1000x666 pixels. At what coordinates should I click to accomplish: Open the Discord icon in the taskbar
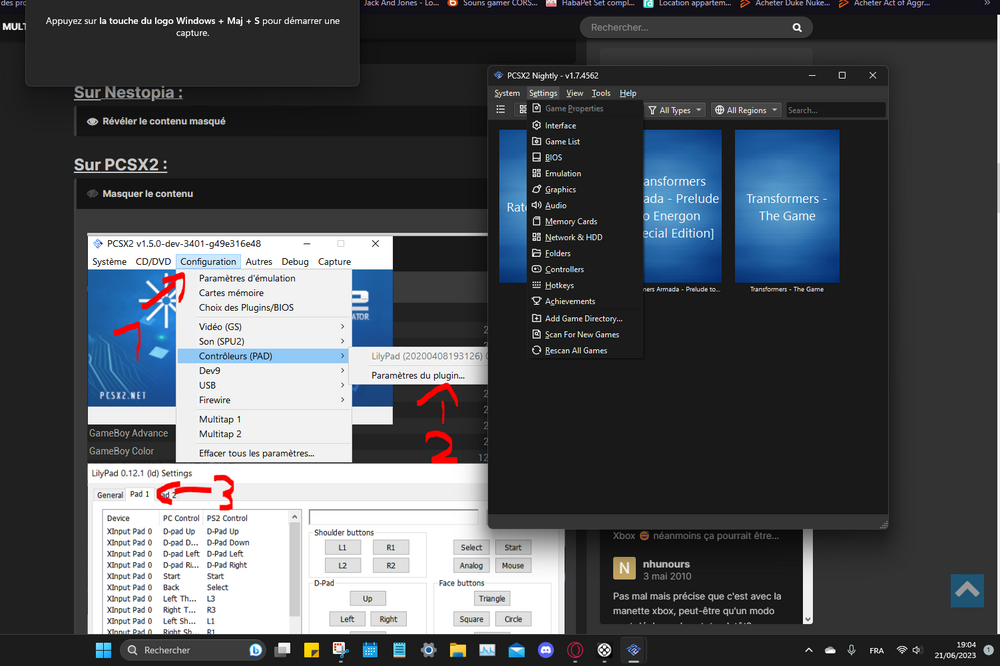tap(546, 650)
